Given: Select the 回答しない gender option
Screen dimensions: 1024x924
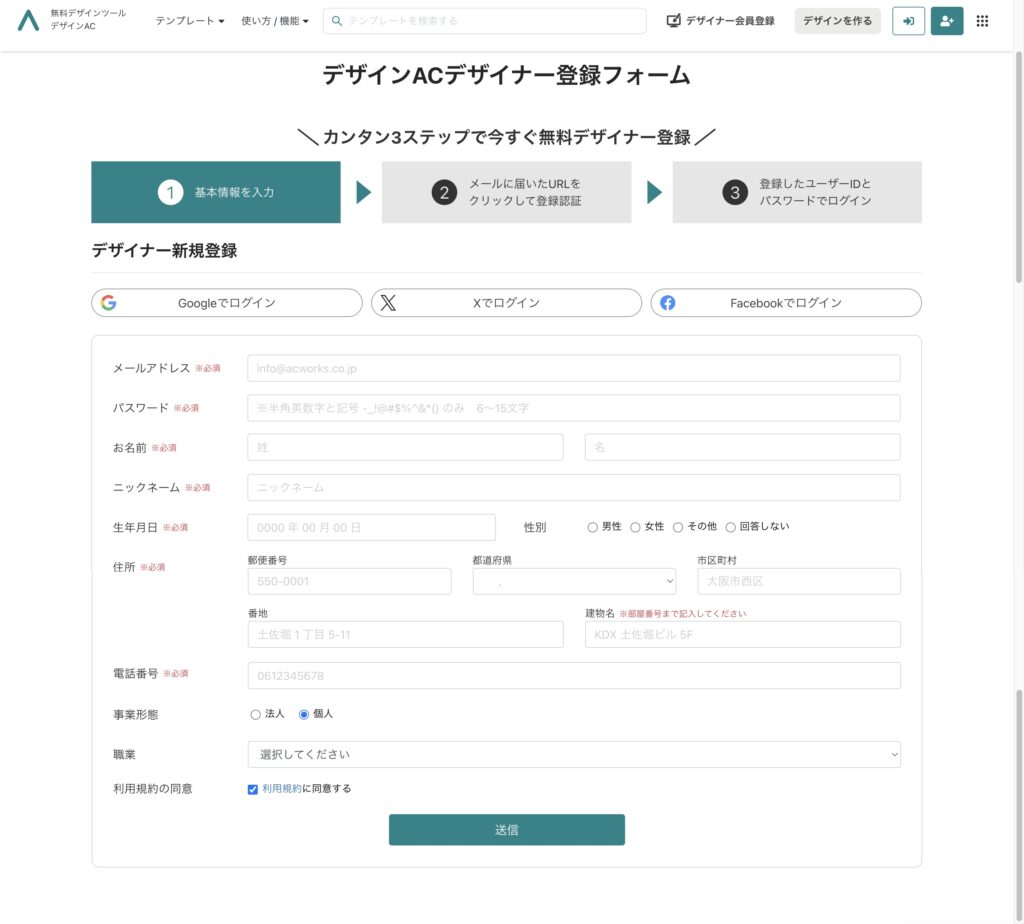Looking at the screenshot, I should tap(731, 527).
